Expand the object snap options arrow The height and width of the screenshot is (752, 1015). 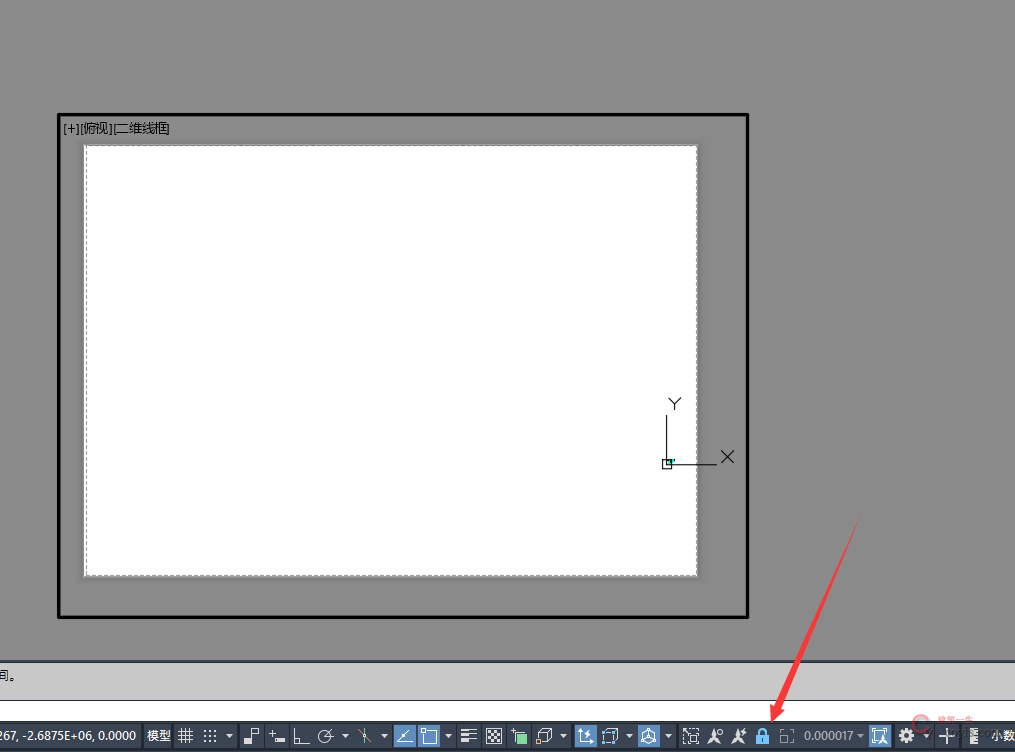pos(449,737)
